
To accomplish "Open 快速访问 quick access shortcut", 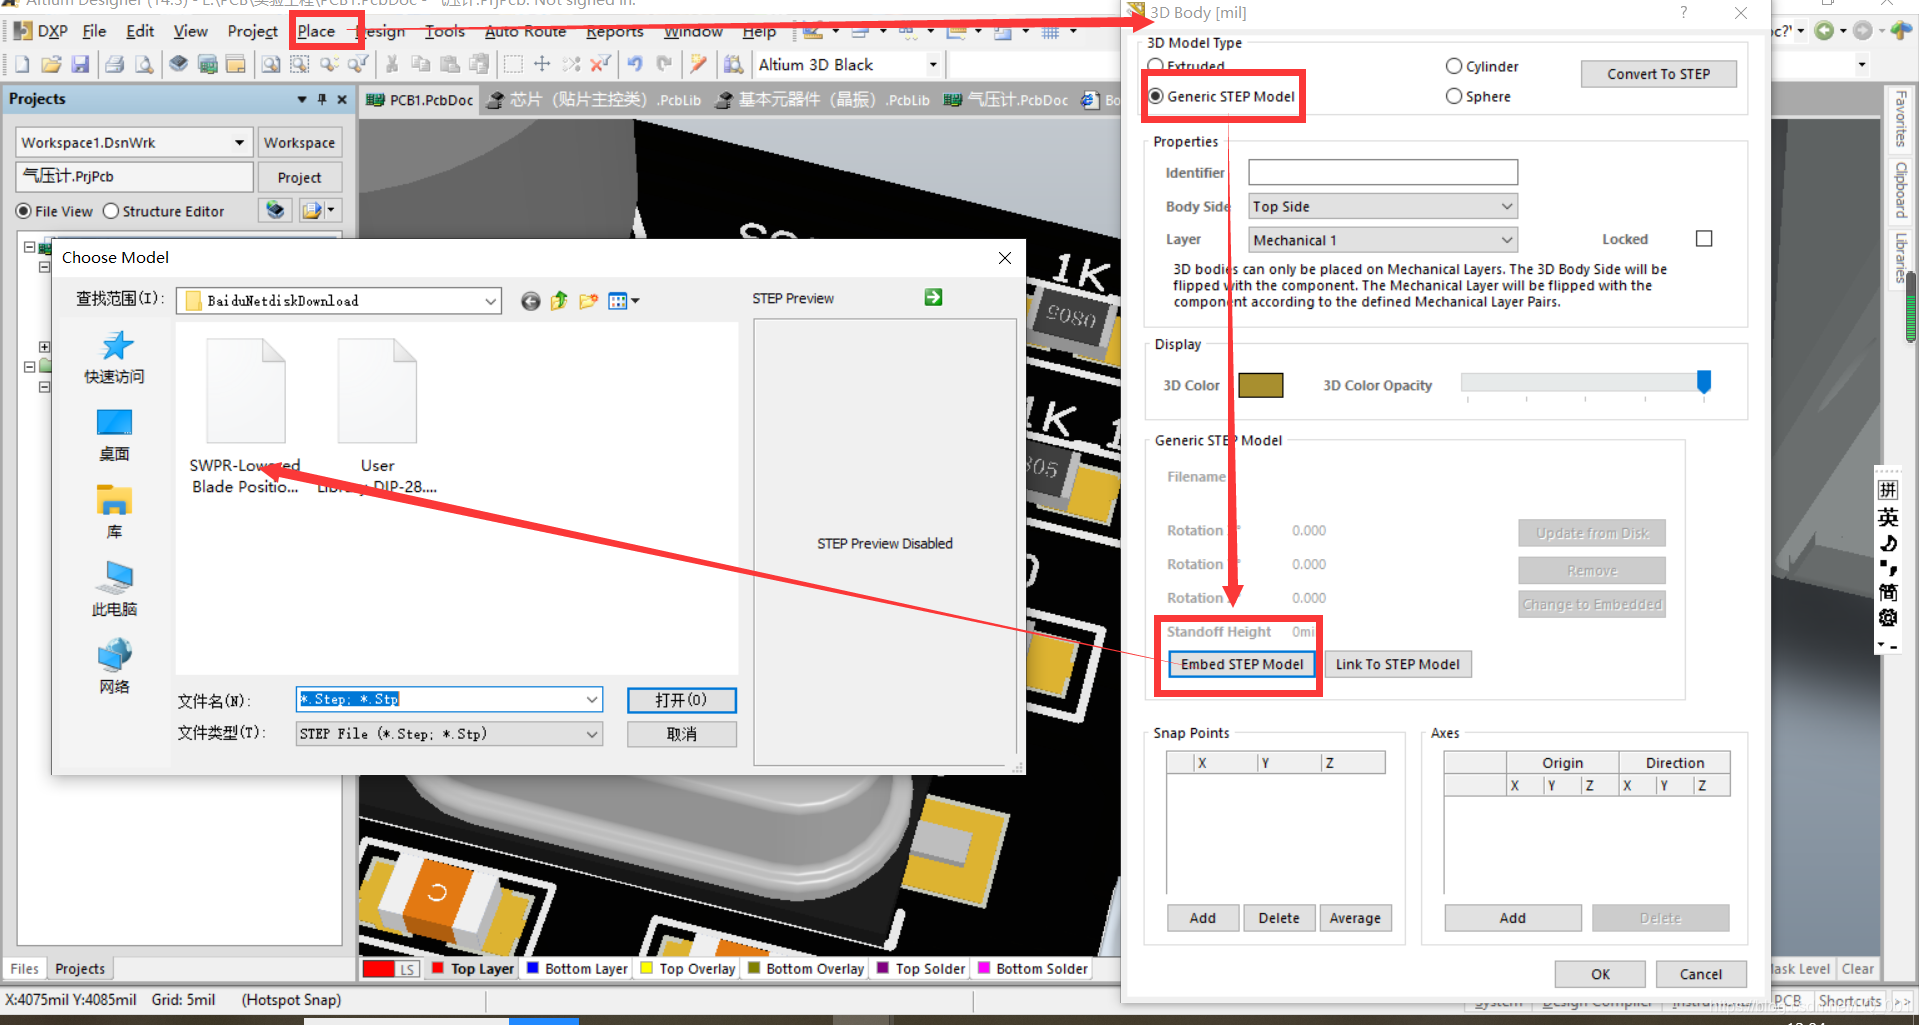I will [x=114, y=358].
